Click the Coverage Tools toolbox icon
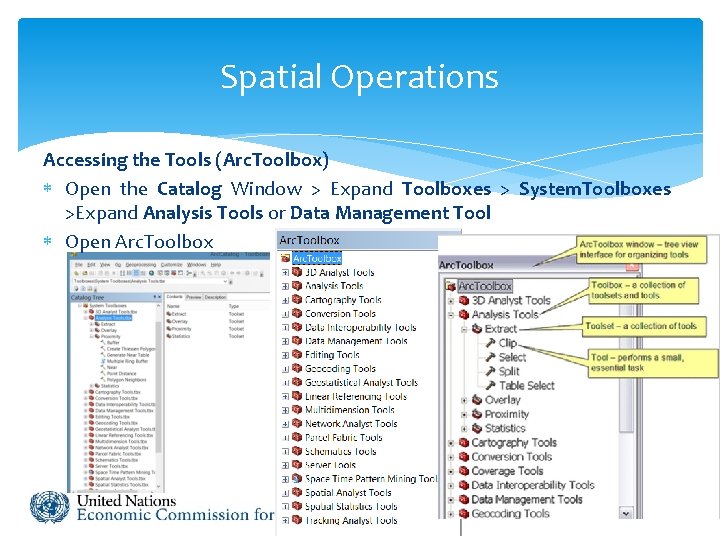720x540 pixels. click(x=464, y=471)
